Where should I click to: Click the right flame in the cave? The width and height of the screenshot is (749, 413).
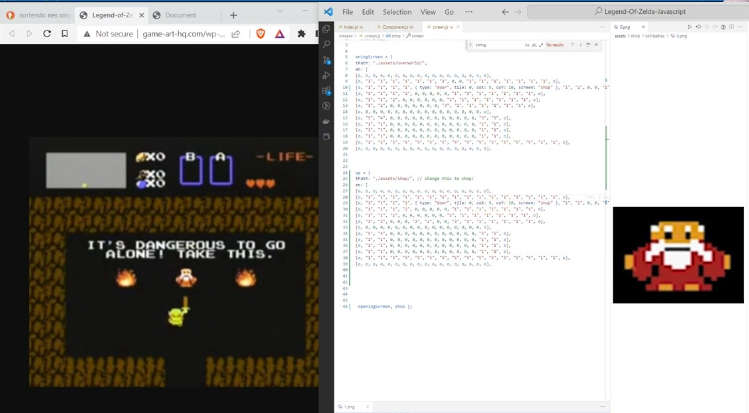(246, 277)
